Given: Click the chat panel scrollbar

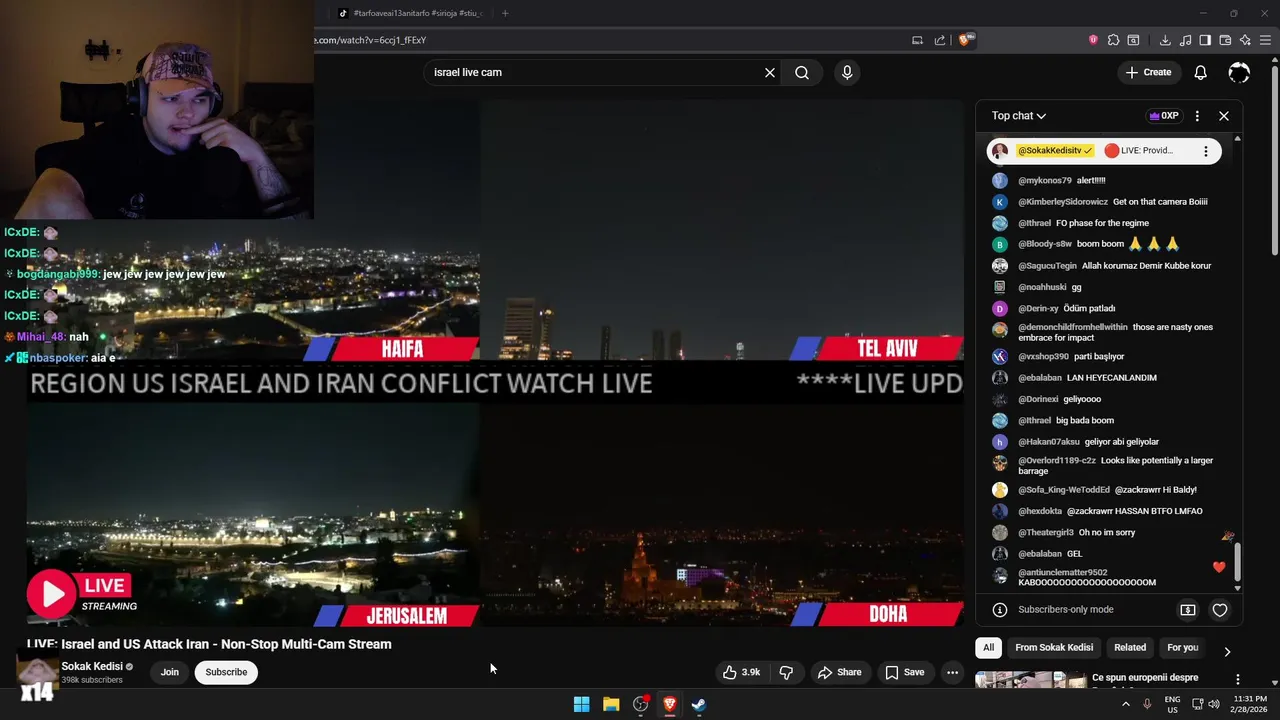Looking at the screenshot, I should coord(1238,562).
